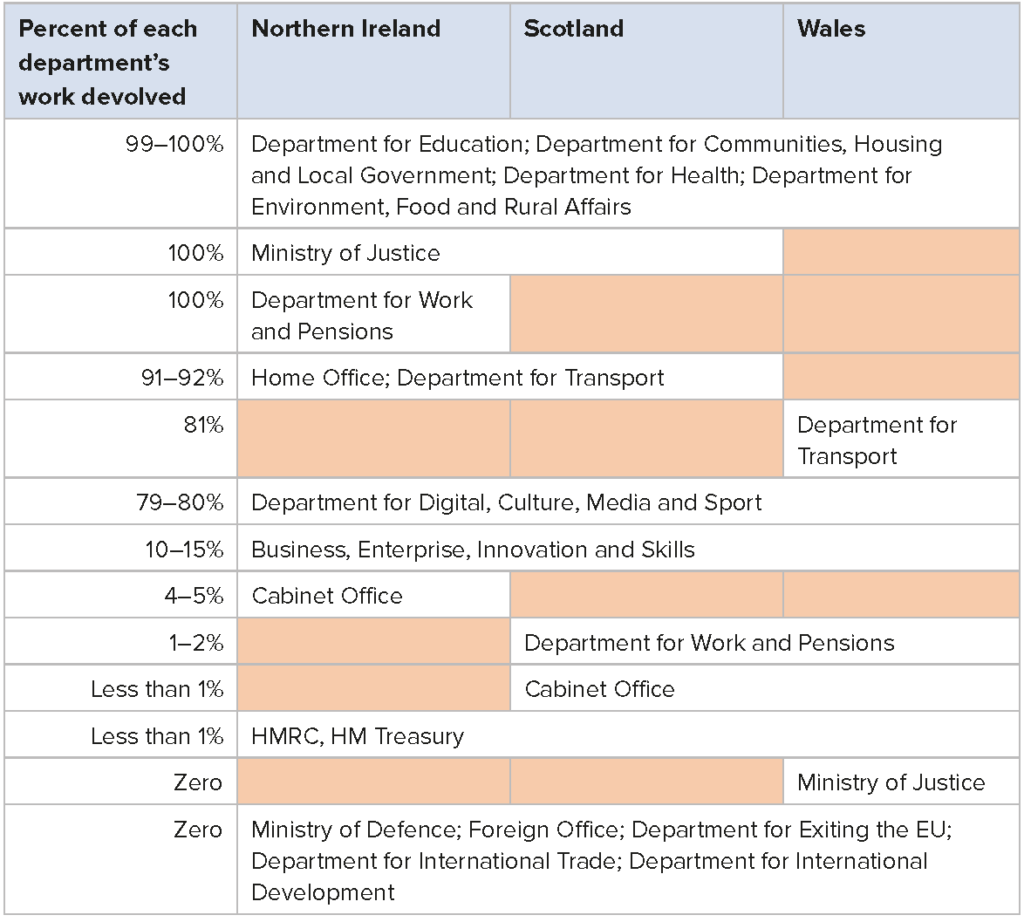The width and height of the screenshot is (1024, 922).
Task: Click the Scotland column header
Action: click(647, 61)
